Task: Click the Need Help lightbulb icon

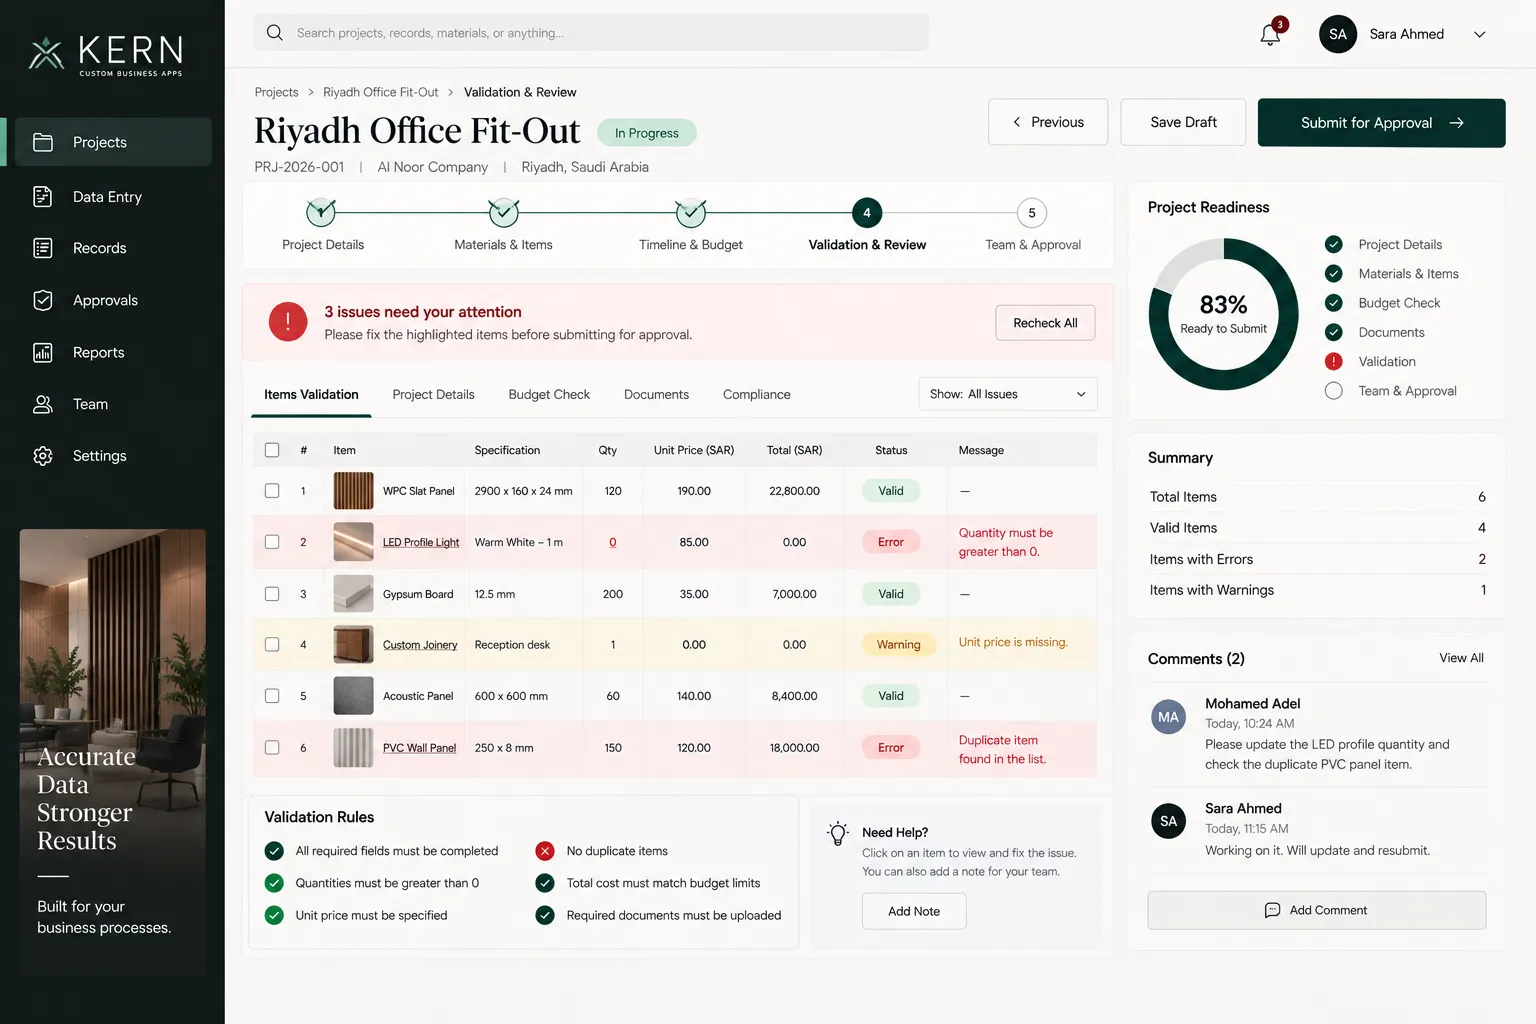Action: 838,834
